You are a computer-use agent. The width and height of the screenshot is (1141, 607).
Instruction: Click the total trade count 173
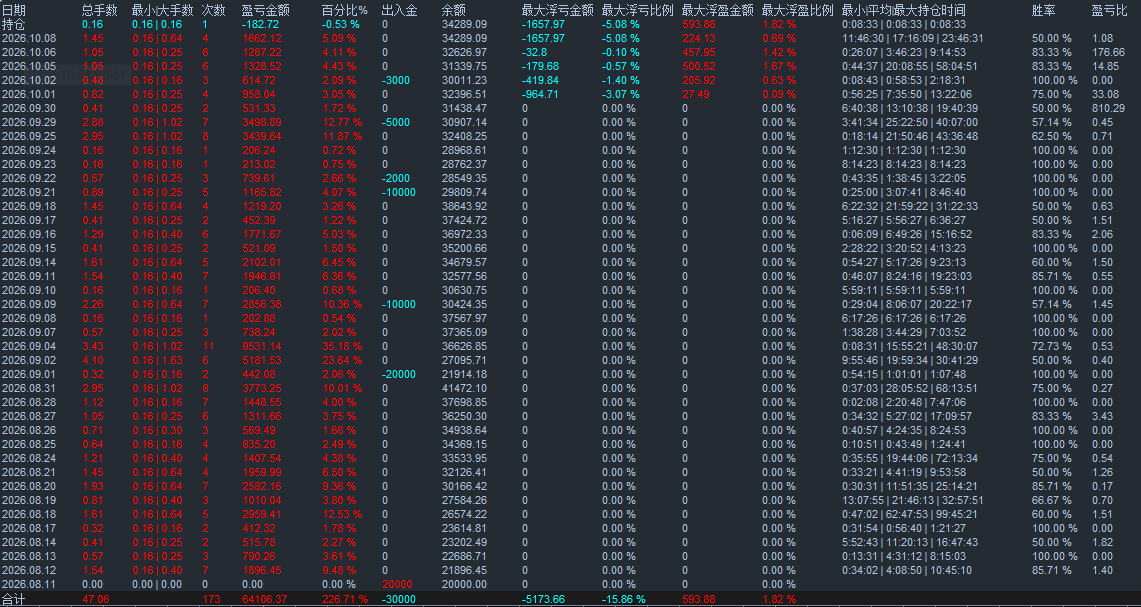[210, 599]
